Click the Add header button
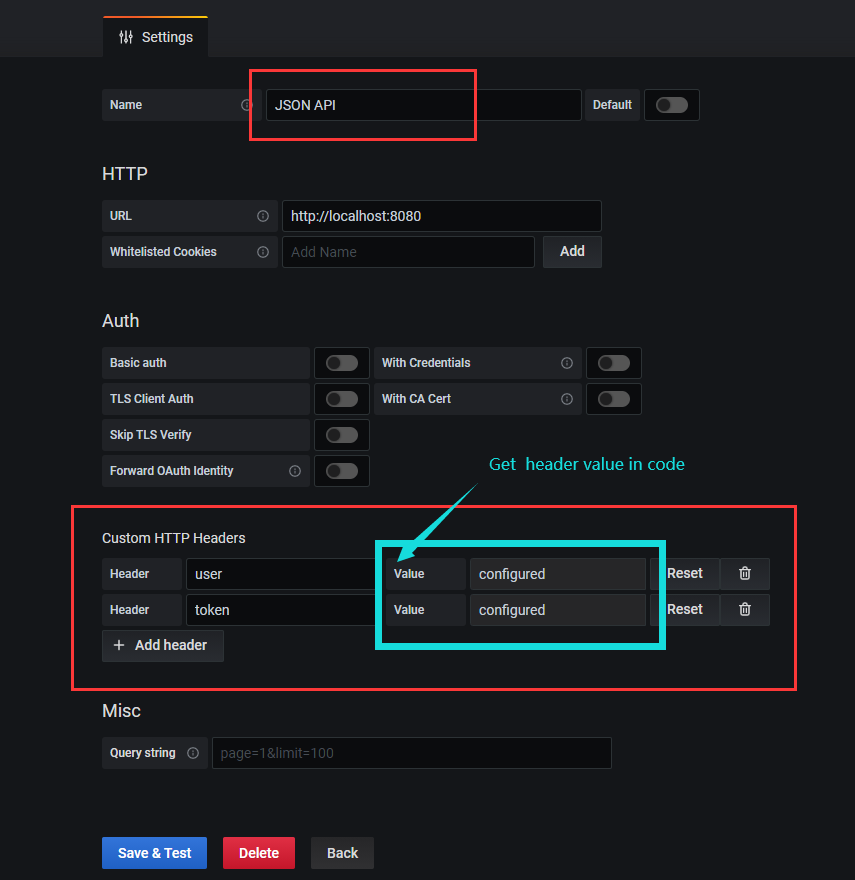The width and height of the screenshot is (855, 880). point(163,645)
